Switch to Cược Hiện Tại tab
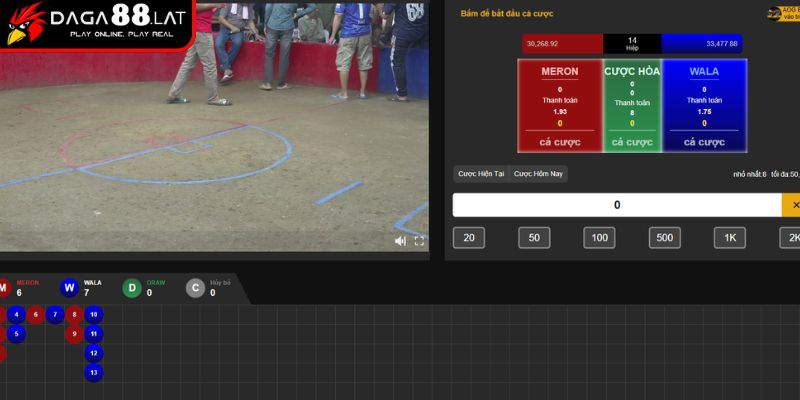 click(481, 174)
